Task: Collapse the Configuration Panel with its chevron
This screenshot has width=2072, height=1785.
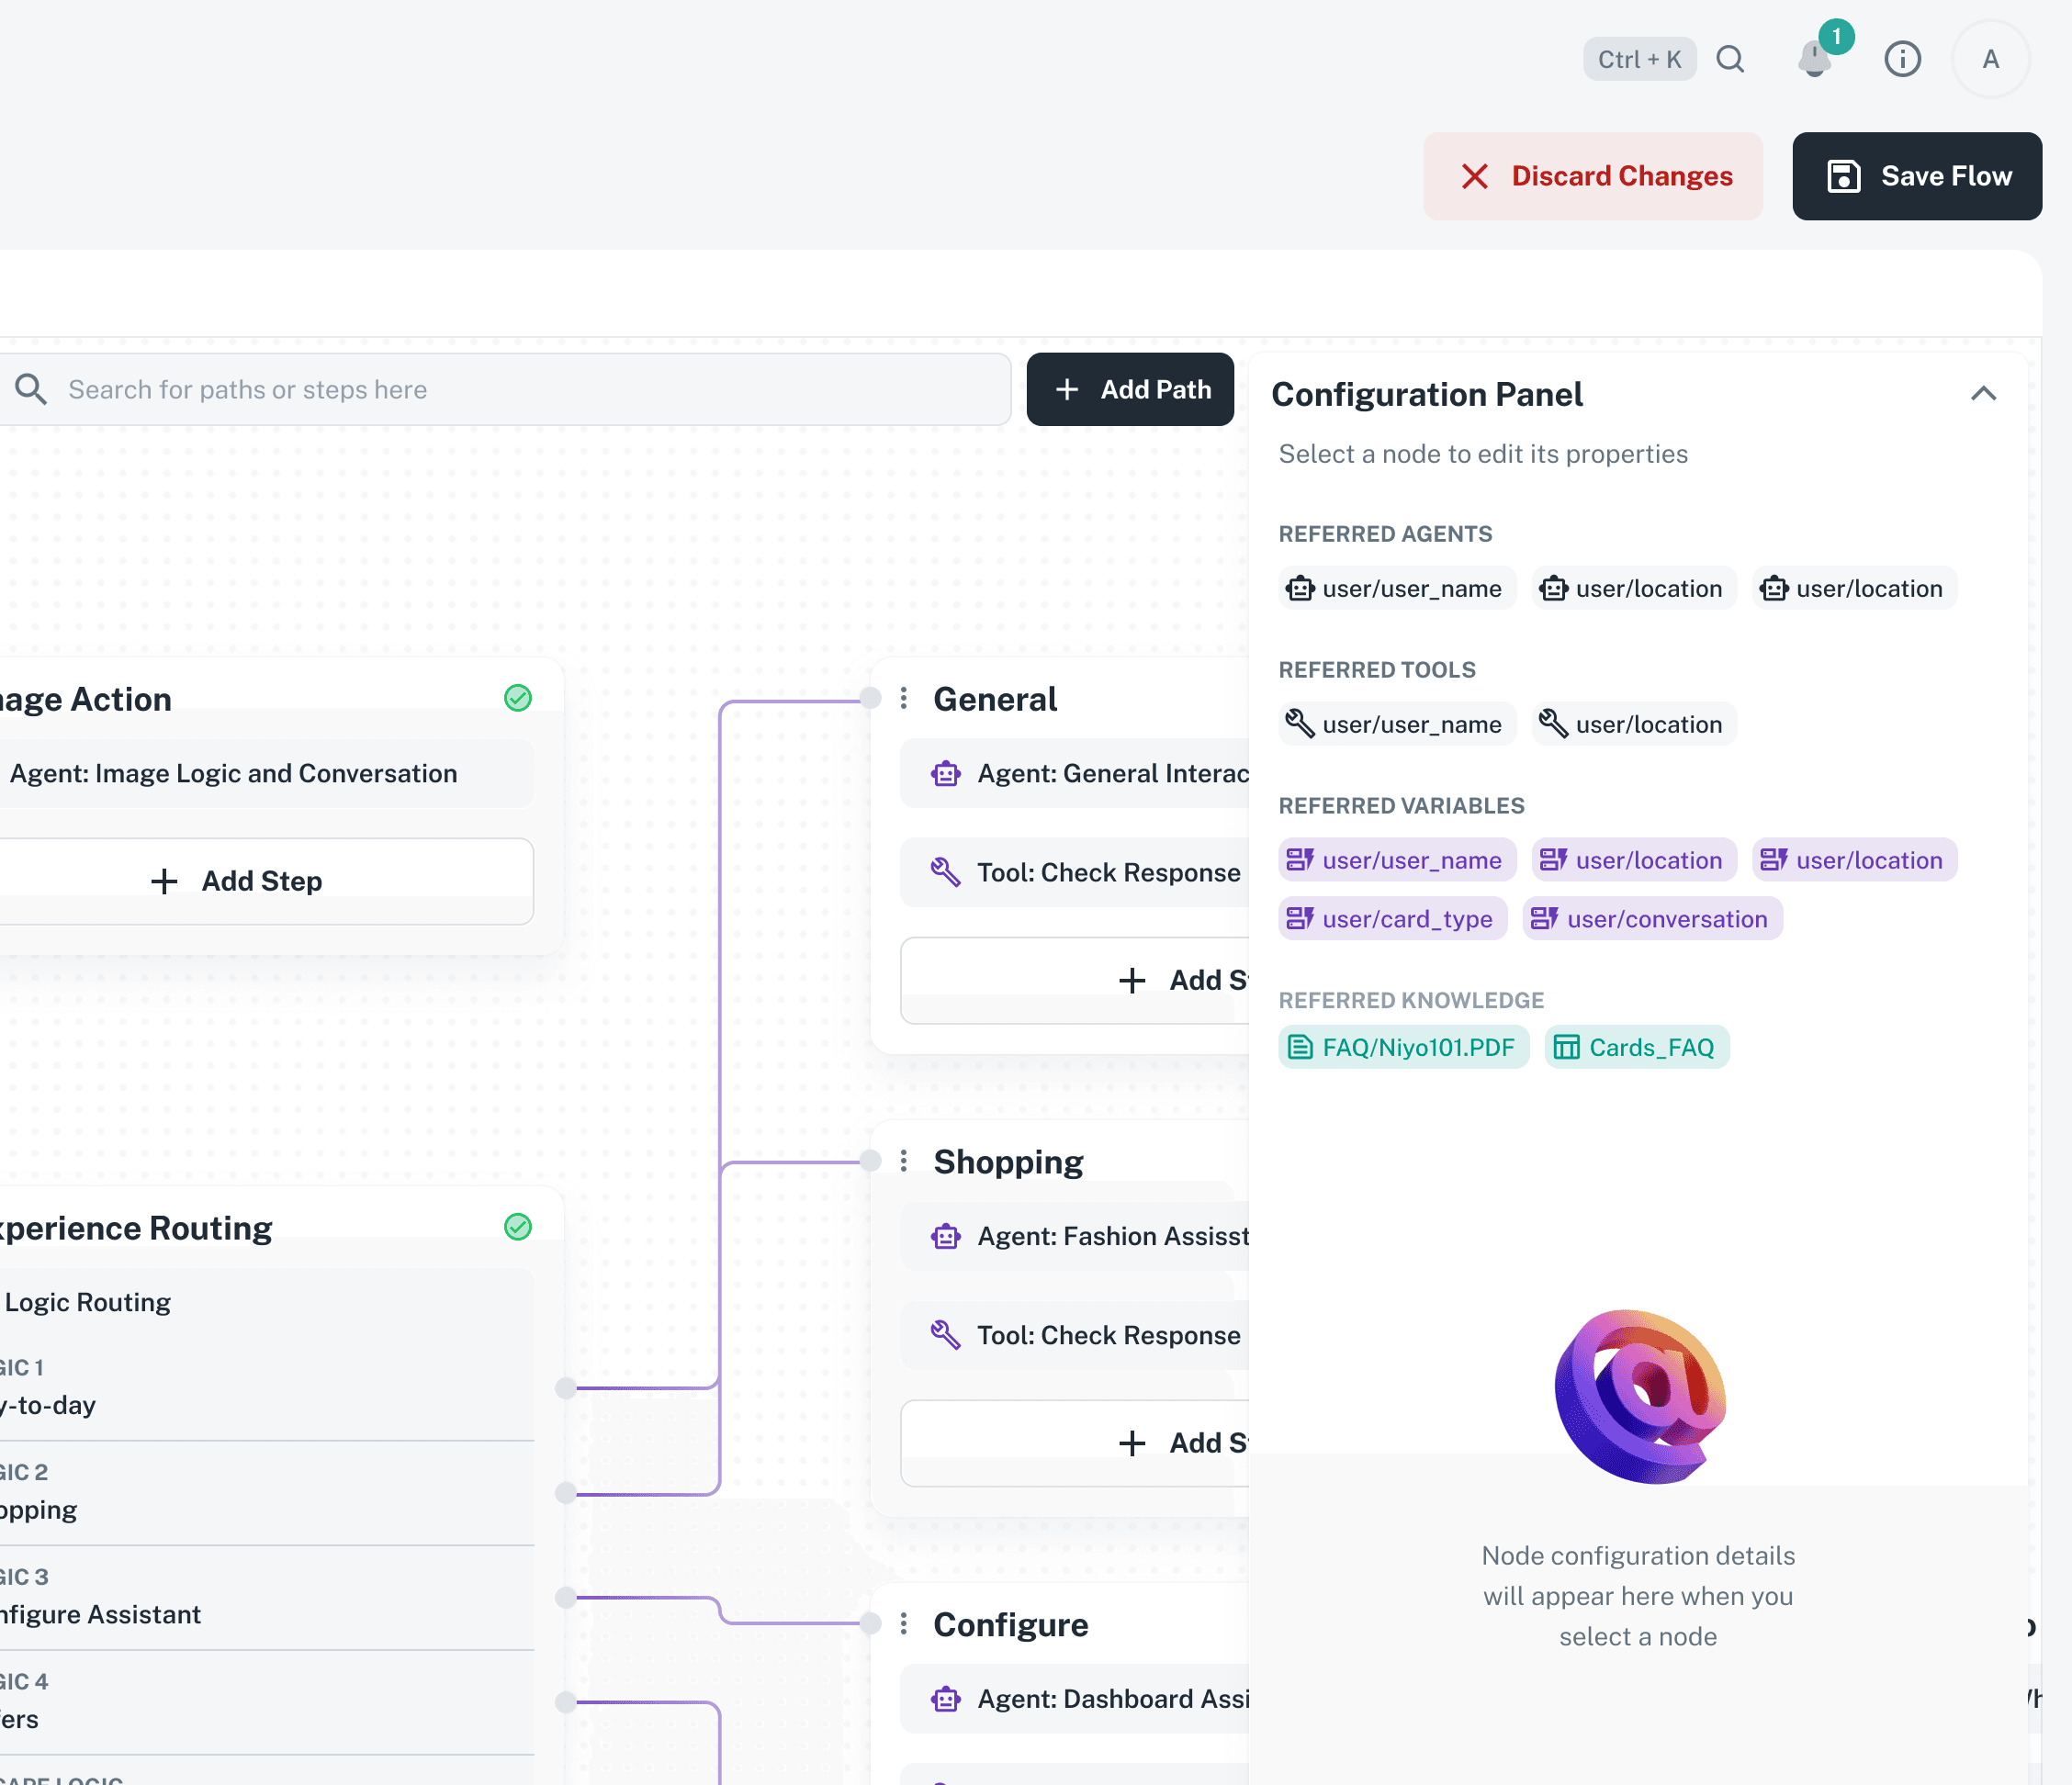Action: point(1984,394)
